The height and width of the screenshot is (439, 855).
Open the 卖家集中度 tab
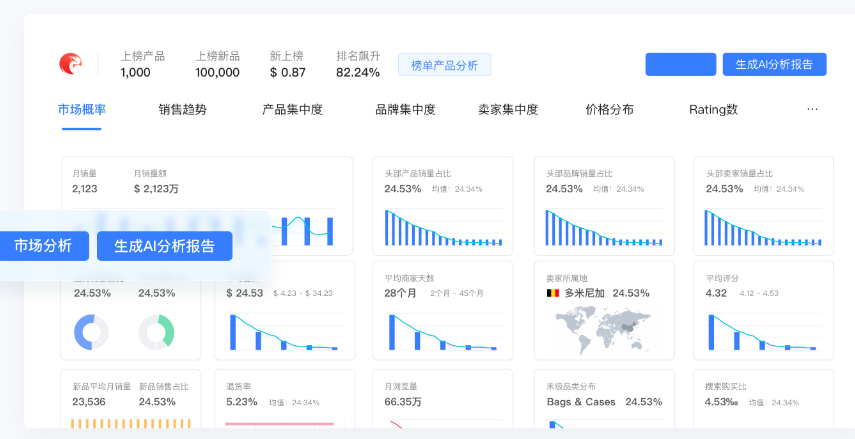[508, 110]
